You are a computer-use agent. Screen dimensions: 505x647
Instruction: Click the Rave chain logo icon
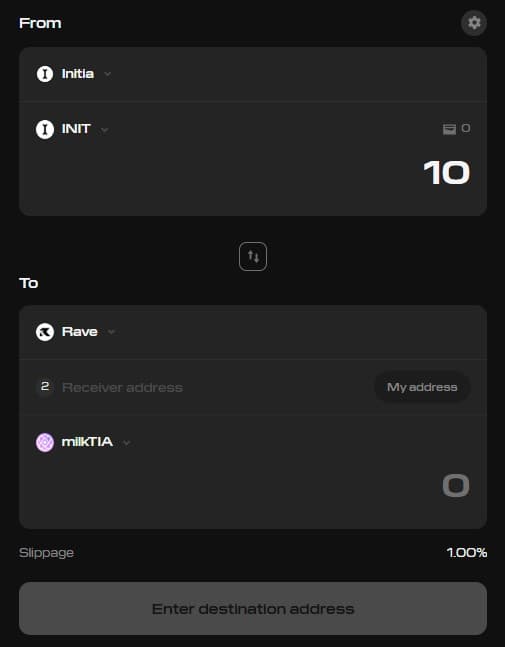(45, 332)
